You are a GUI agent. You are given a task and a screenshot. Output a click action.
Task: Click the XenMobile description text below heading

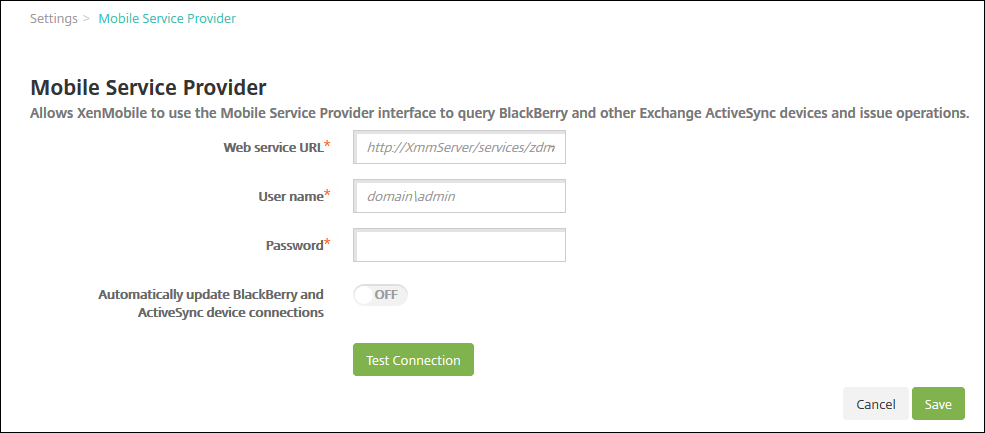500,112
